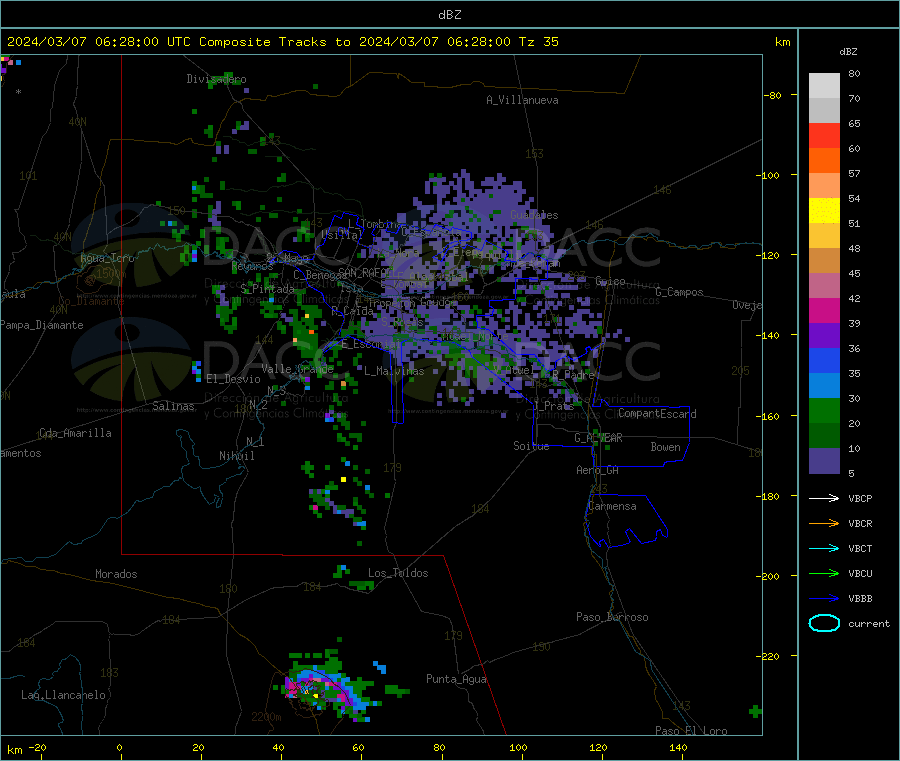Click the '-80' km mark on right axis
900x761 pixels.
pyautogui.click(x=773, y=95)
